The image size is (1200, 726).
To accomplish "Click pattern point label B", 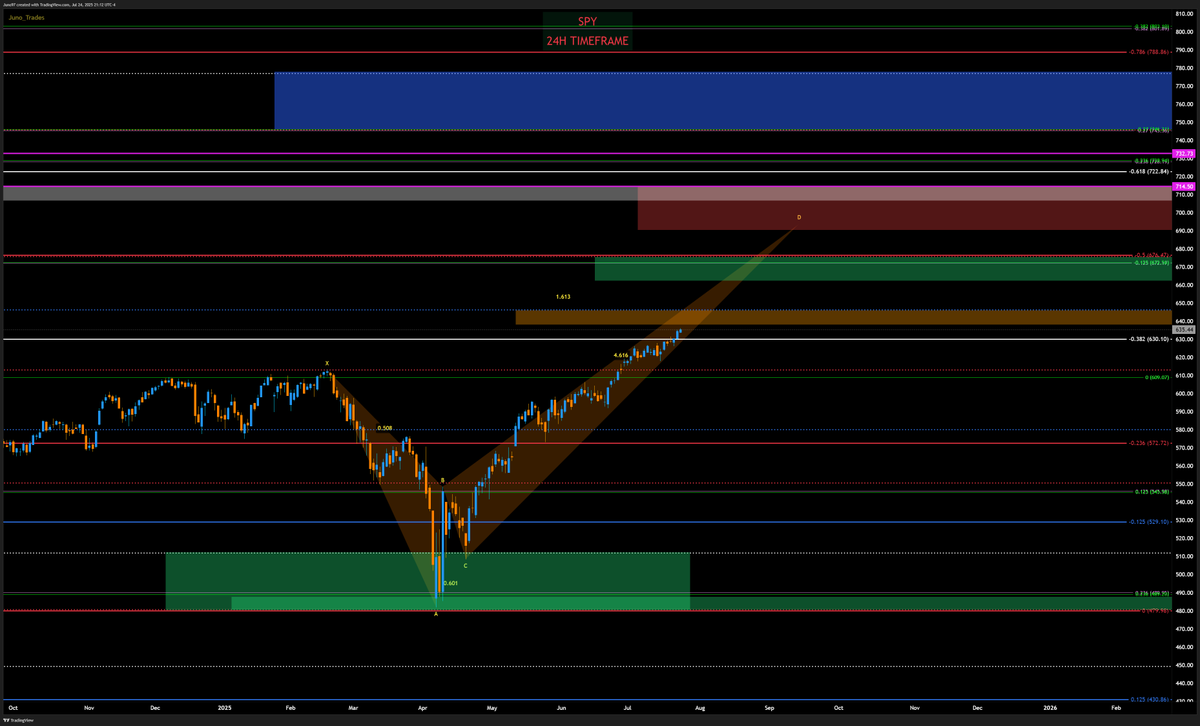I will click(443, 481).
